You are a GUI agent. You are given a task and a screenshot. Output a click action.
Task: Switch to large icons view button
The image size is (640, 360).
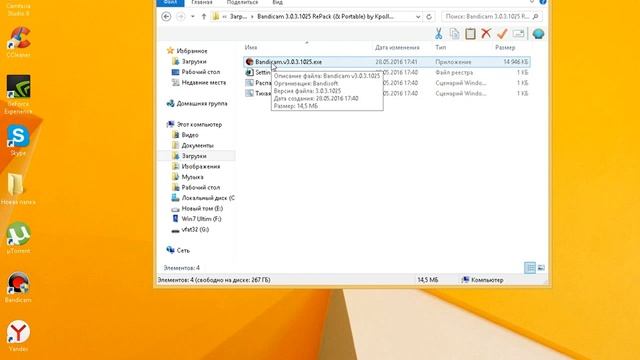pyautogui.click(x=541, y=268)
